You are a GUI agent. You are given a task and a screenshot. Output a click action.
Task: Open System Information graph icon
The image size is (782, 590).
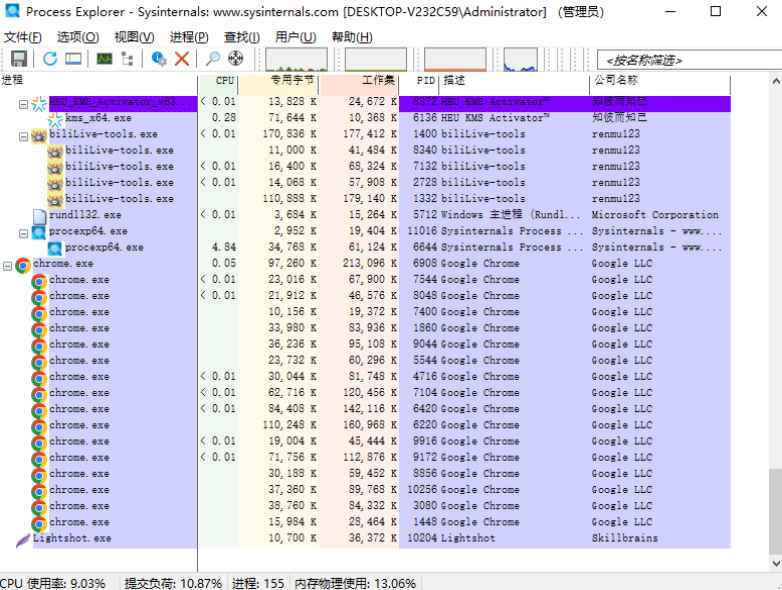(104, 59)
